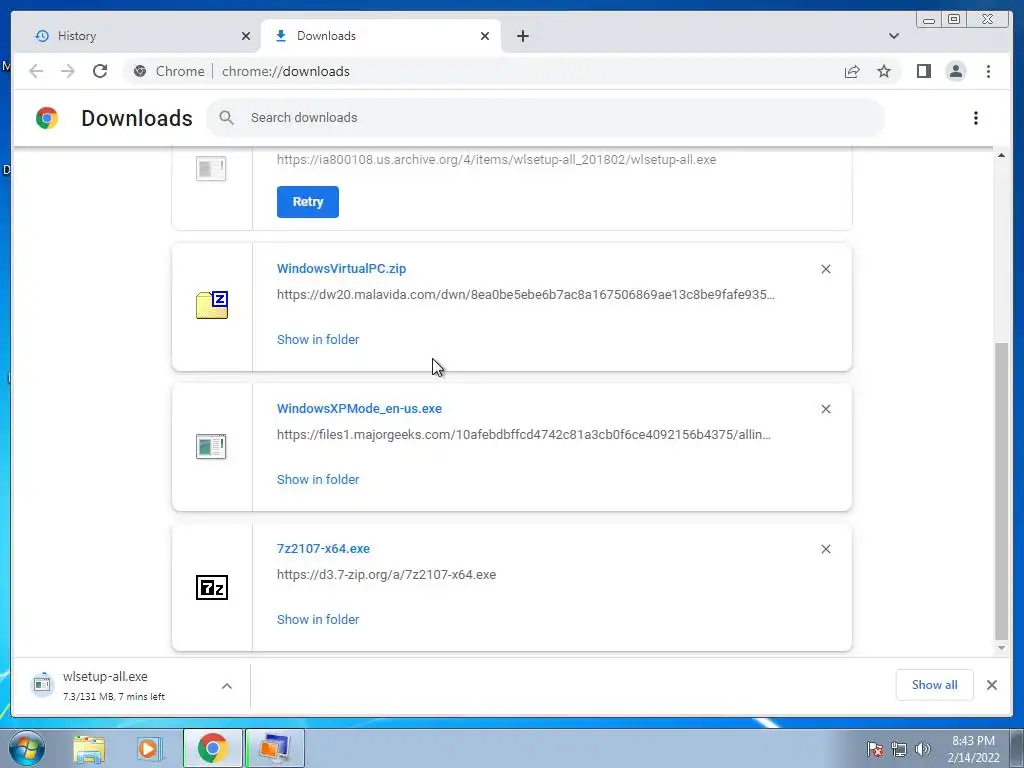This screenshot has width=1024, height=768.
Task: Retry the wlsetup-all.exe download
Action: (x=308, y=202)
